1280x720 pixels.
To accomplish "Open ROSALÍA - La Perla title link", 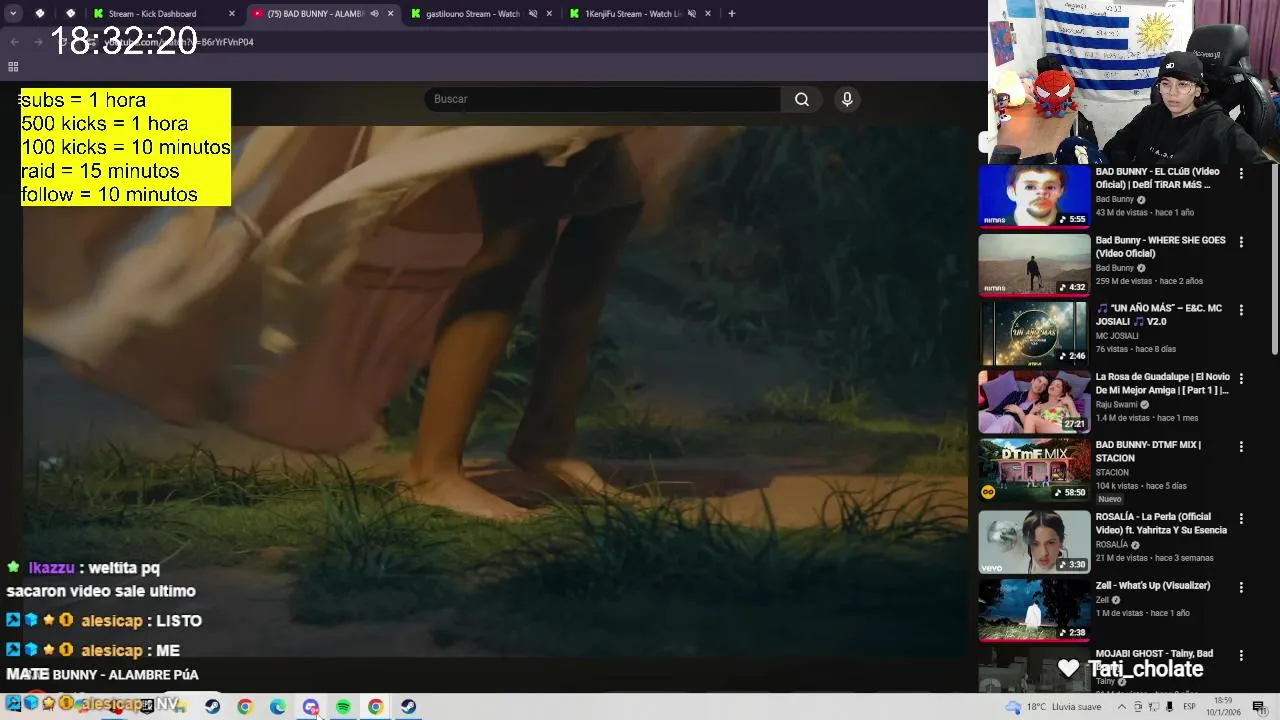I will tap(1161, 523).
